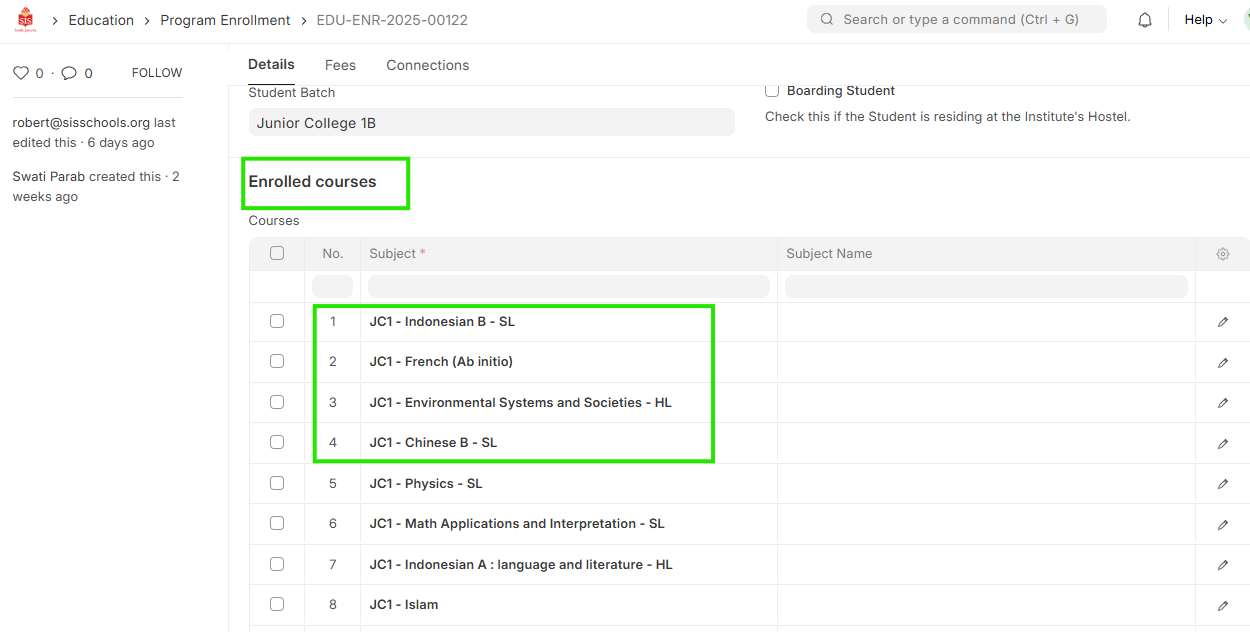Click edit pencil for Chinese B - SL
Viewport: 1250px width, 632px height.
[x=1222, y=443]
